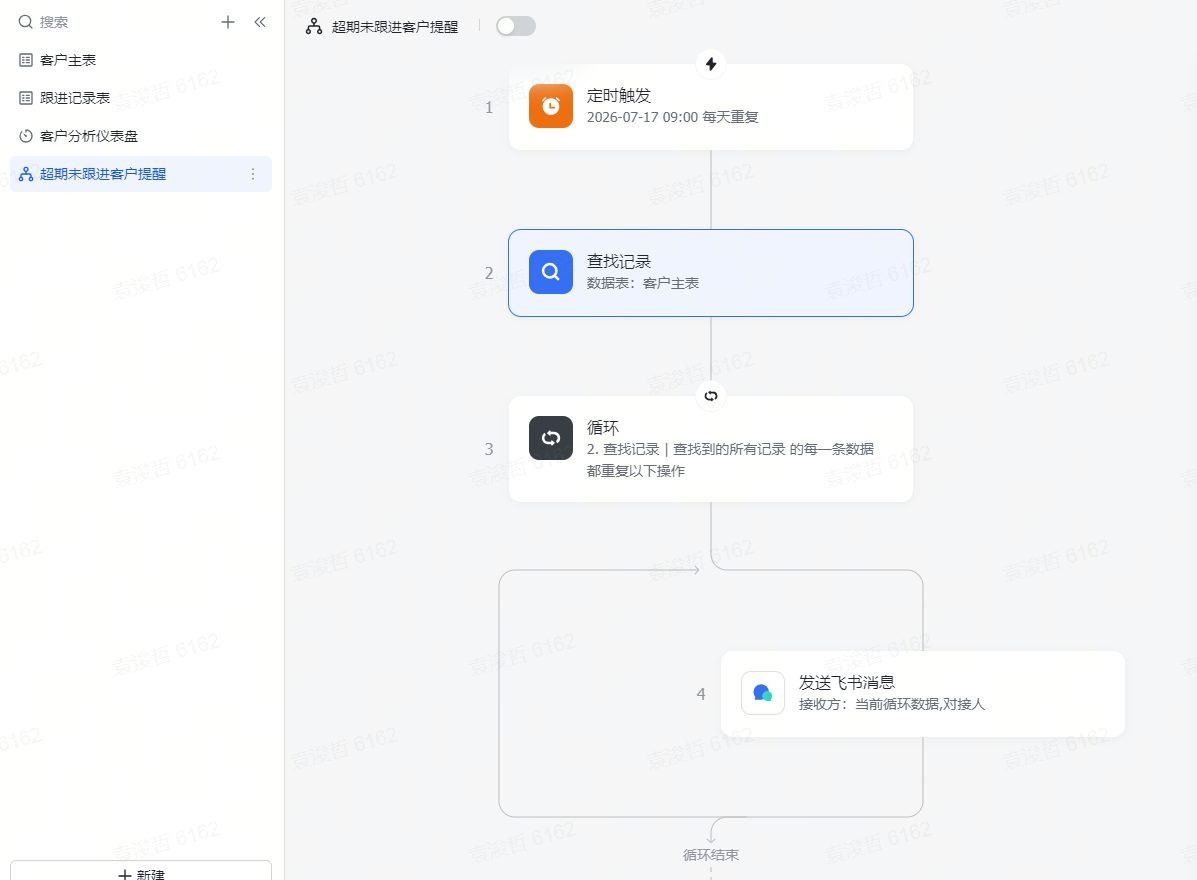This screenshot has width=1197, height=880.
Task: Click the text 接收方：当前循环数据,对接人
Action: [x=892, y=704]
